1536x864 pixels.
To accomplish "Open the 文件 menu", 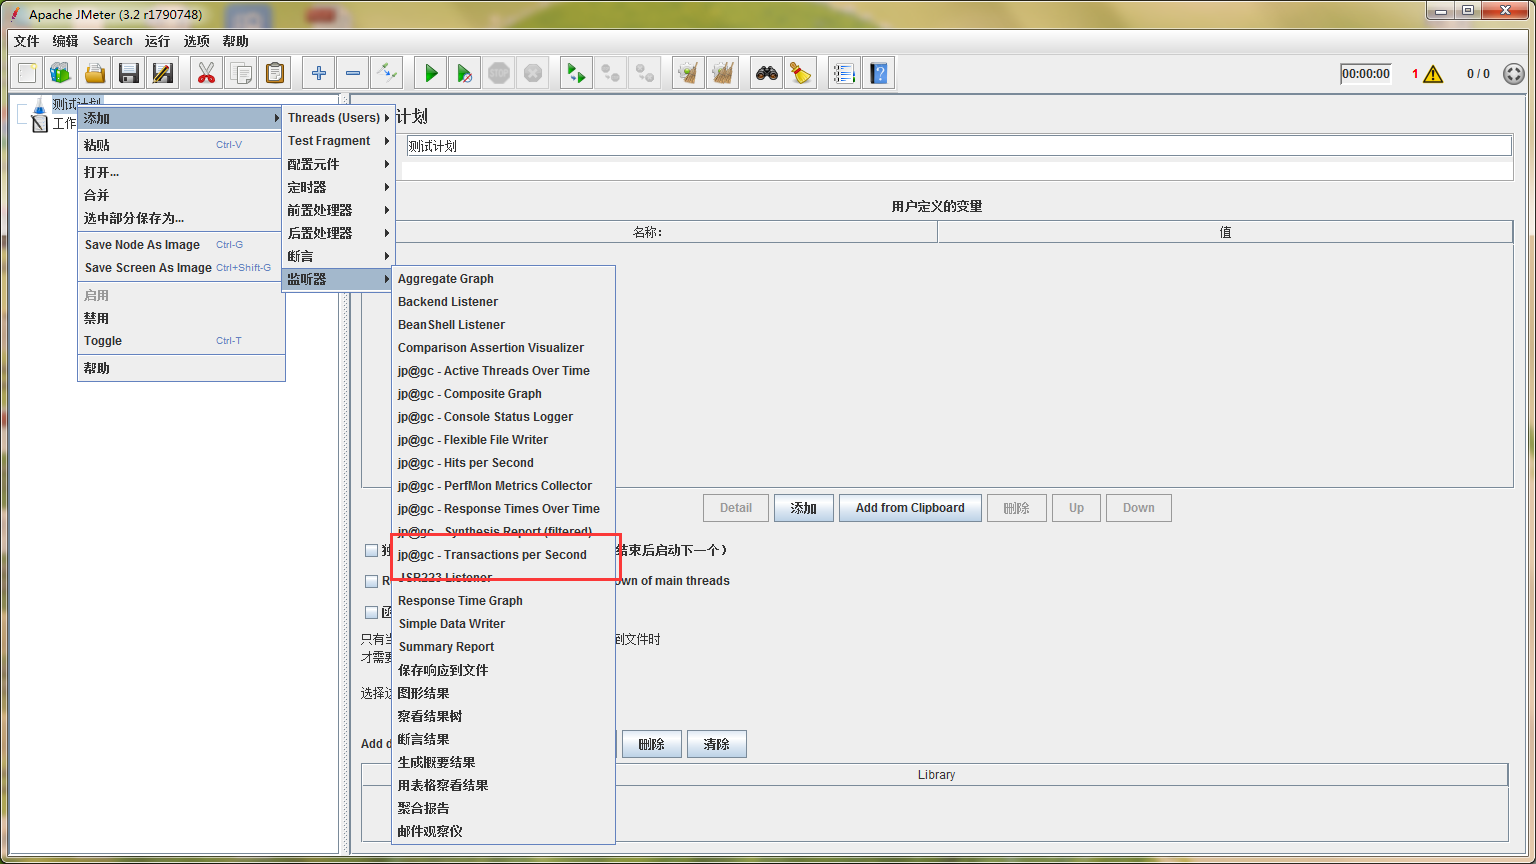I will tap(26, 41).
